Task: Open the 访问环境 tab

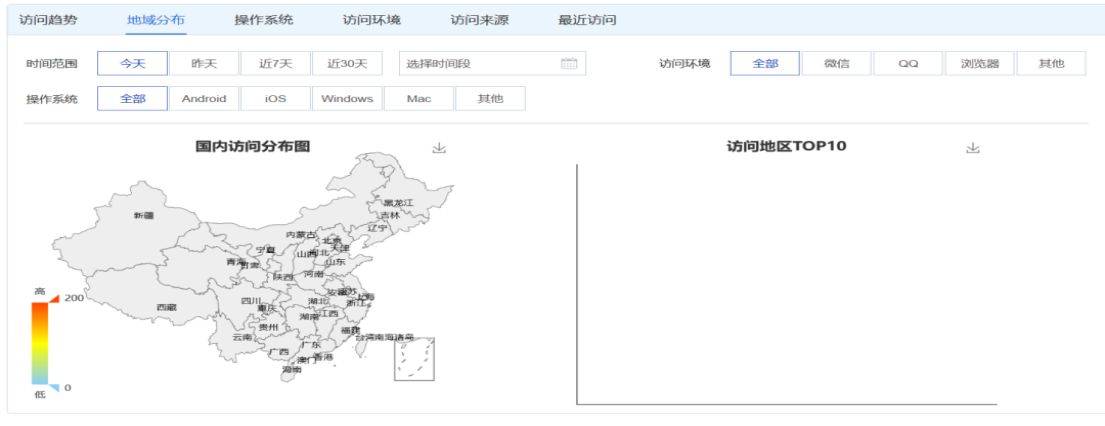Action: coord(371,20)
